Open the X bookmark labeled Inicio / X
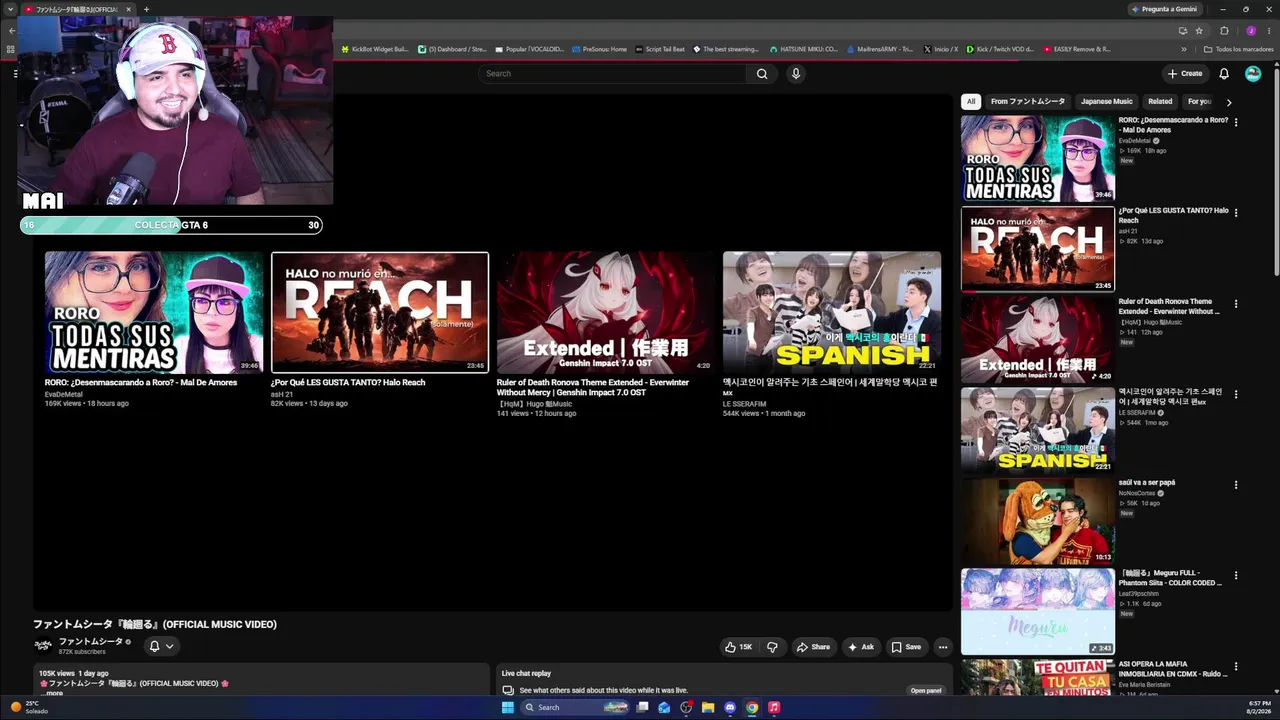 [941, 49]
